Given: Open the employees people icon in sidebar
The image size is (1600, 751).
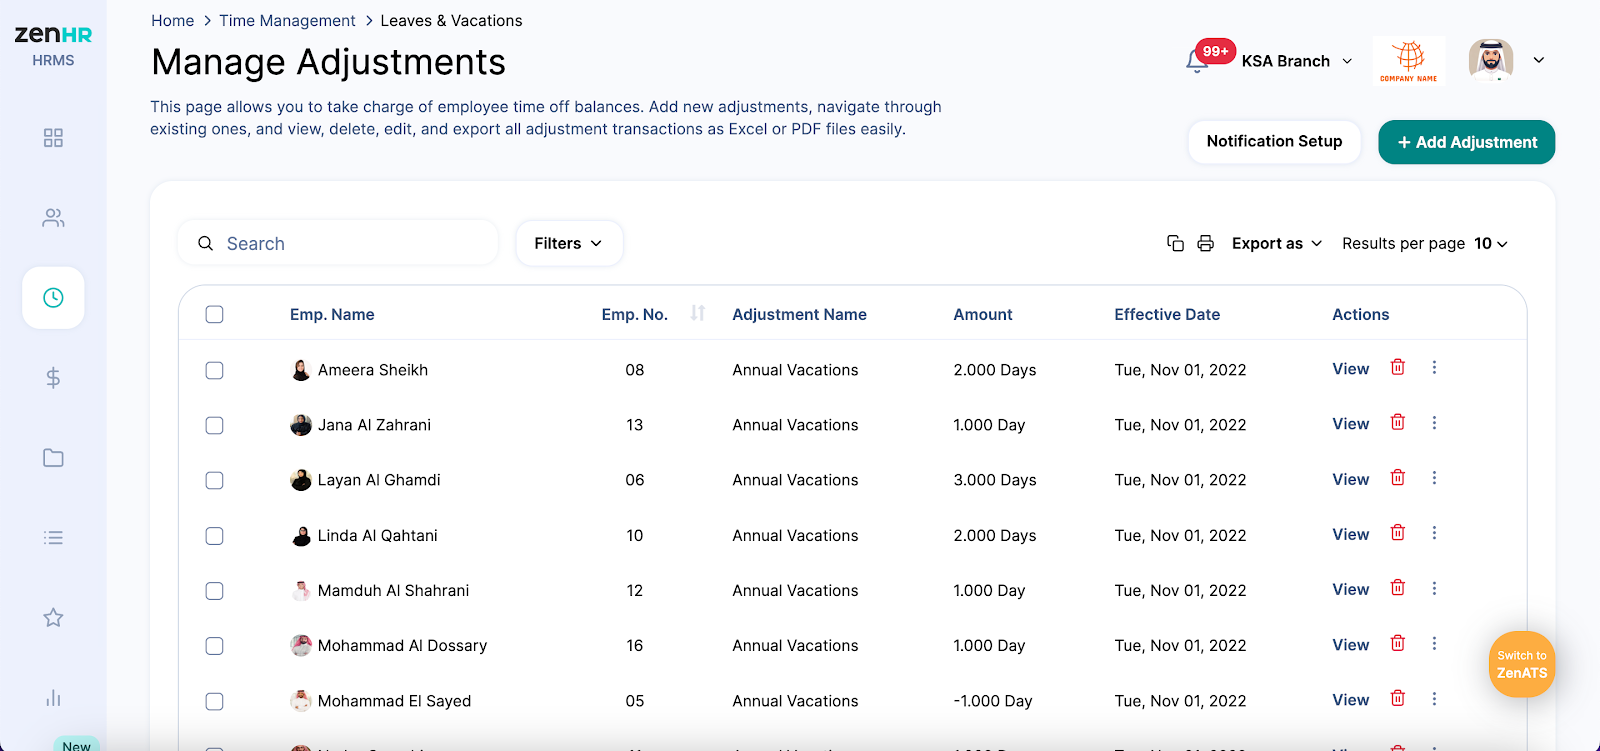Looking at the screenshot, I should [x=53, y=218].
